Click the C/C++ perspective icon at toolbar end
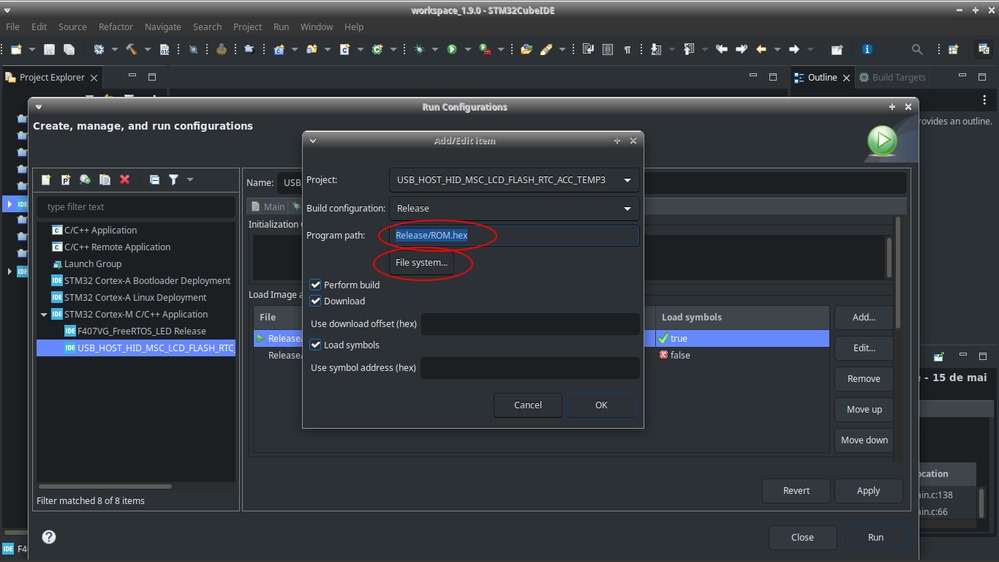Image resolution: width=999 pixels, height=562 pixels. 983,49
